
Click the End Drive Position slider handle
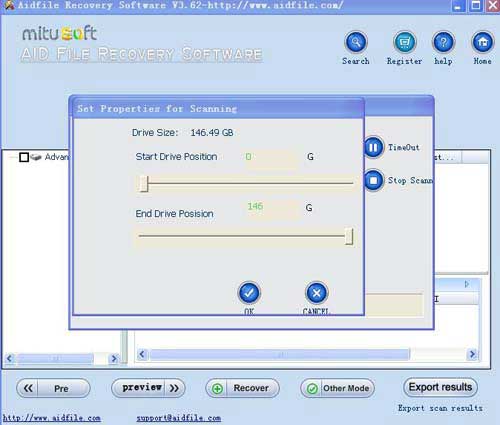point(349,236)
